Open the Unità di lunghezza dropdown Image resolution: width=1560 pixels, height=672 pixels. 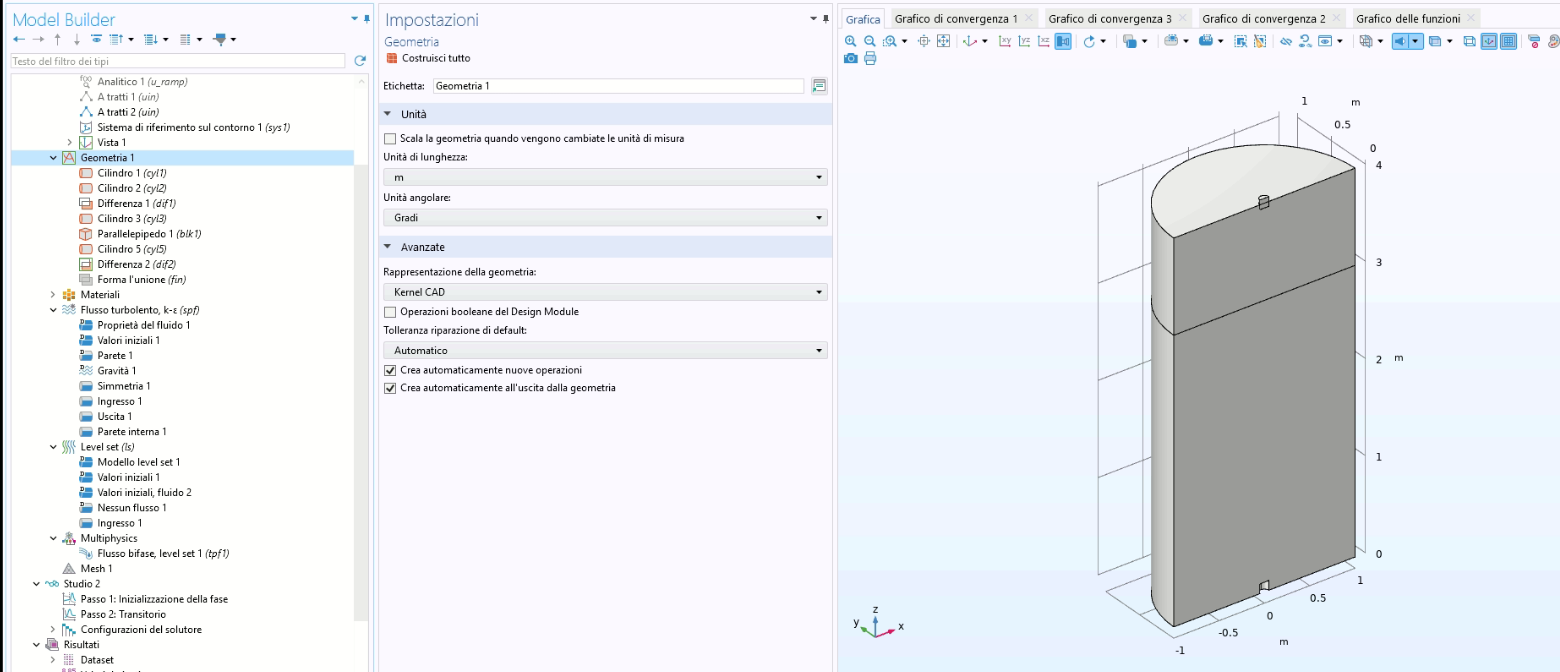click(605, 177)
